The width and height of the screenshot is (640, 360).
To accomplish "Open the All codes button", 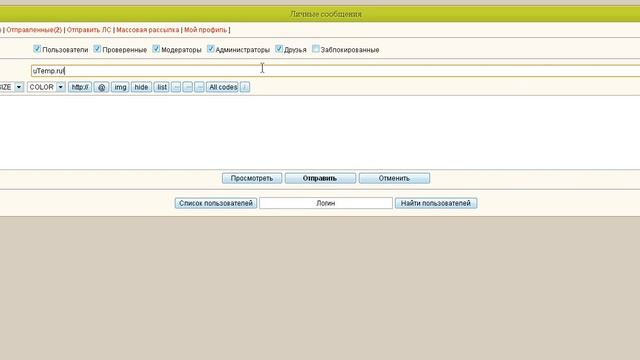I will coord(222,87).
